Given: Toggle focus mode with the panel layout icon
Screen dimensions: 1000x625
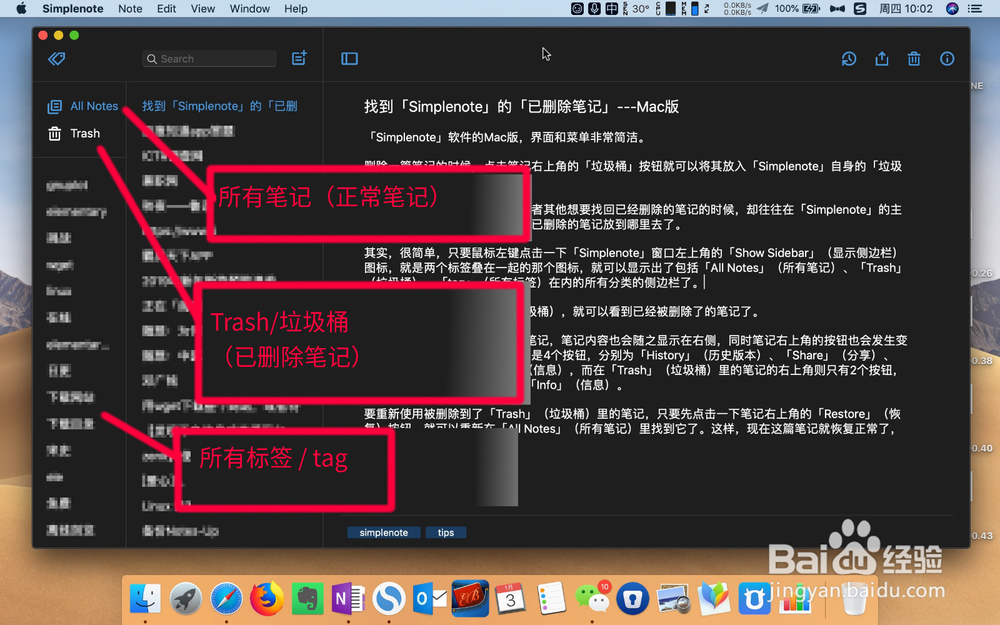Looking at the screenshot, I should pos(349,59).
